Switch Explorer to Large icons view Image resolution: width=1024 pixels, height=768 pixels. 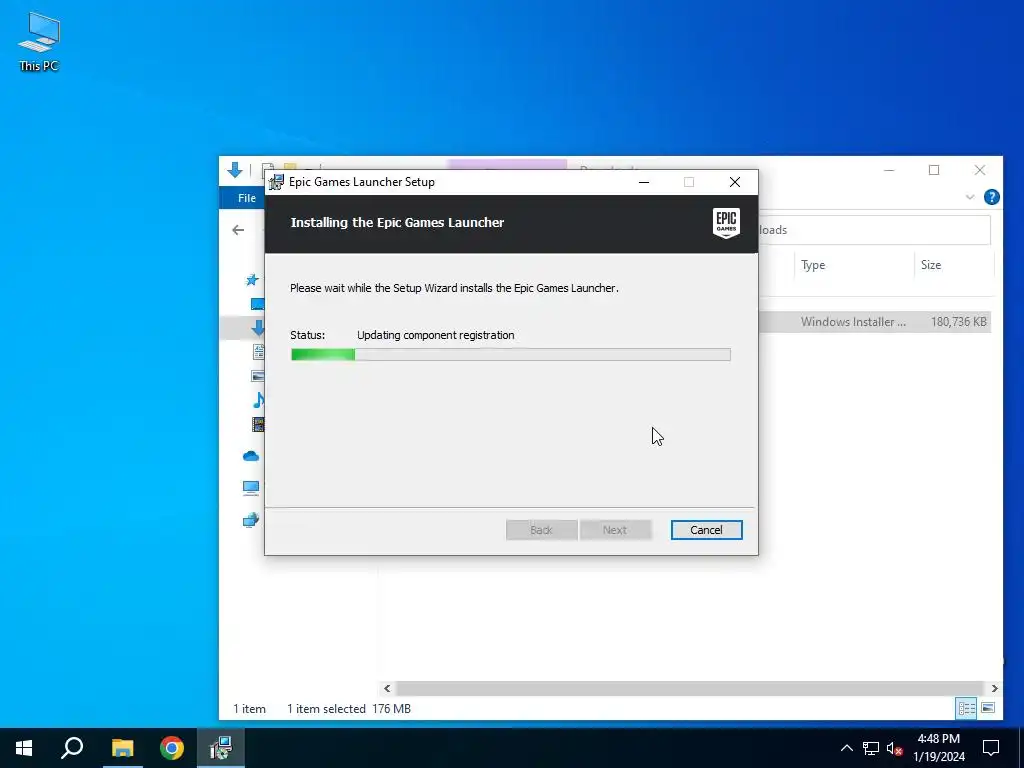tap(988, 709)
